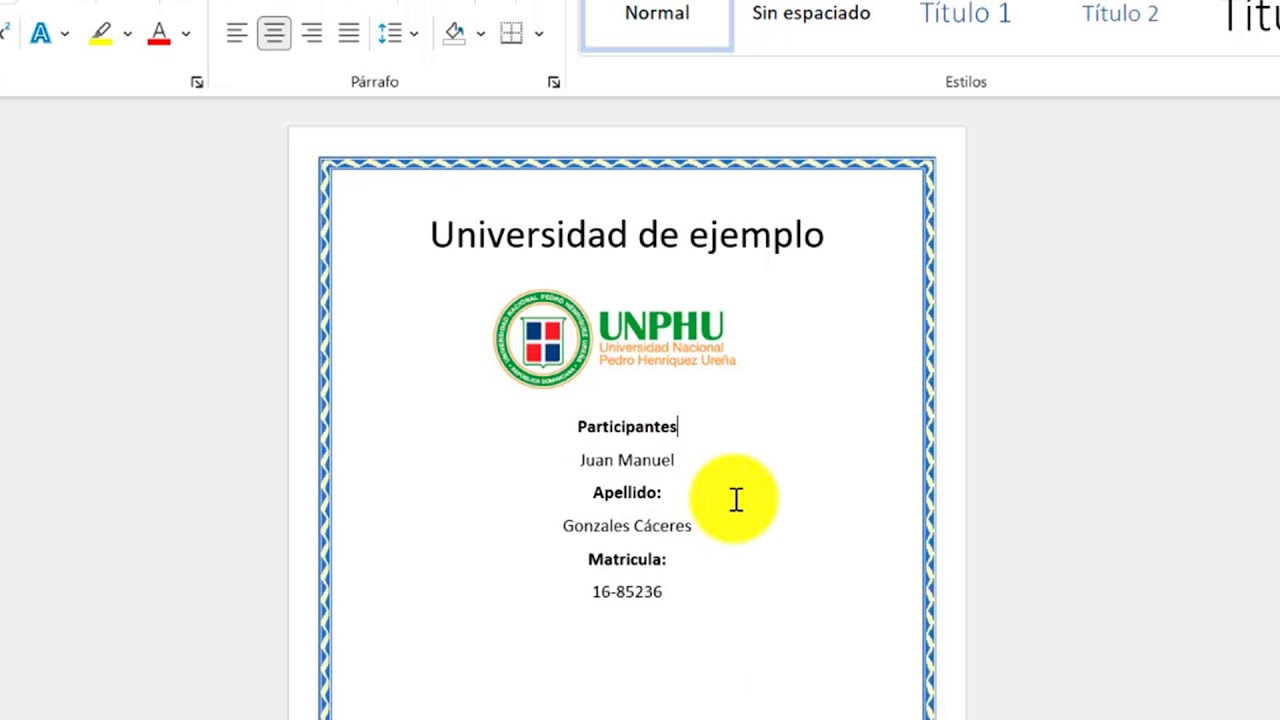Open the Párrafo dialog box launcher
The width and height of the screenshot is (1280, 720).
click(554, 83)
